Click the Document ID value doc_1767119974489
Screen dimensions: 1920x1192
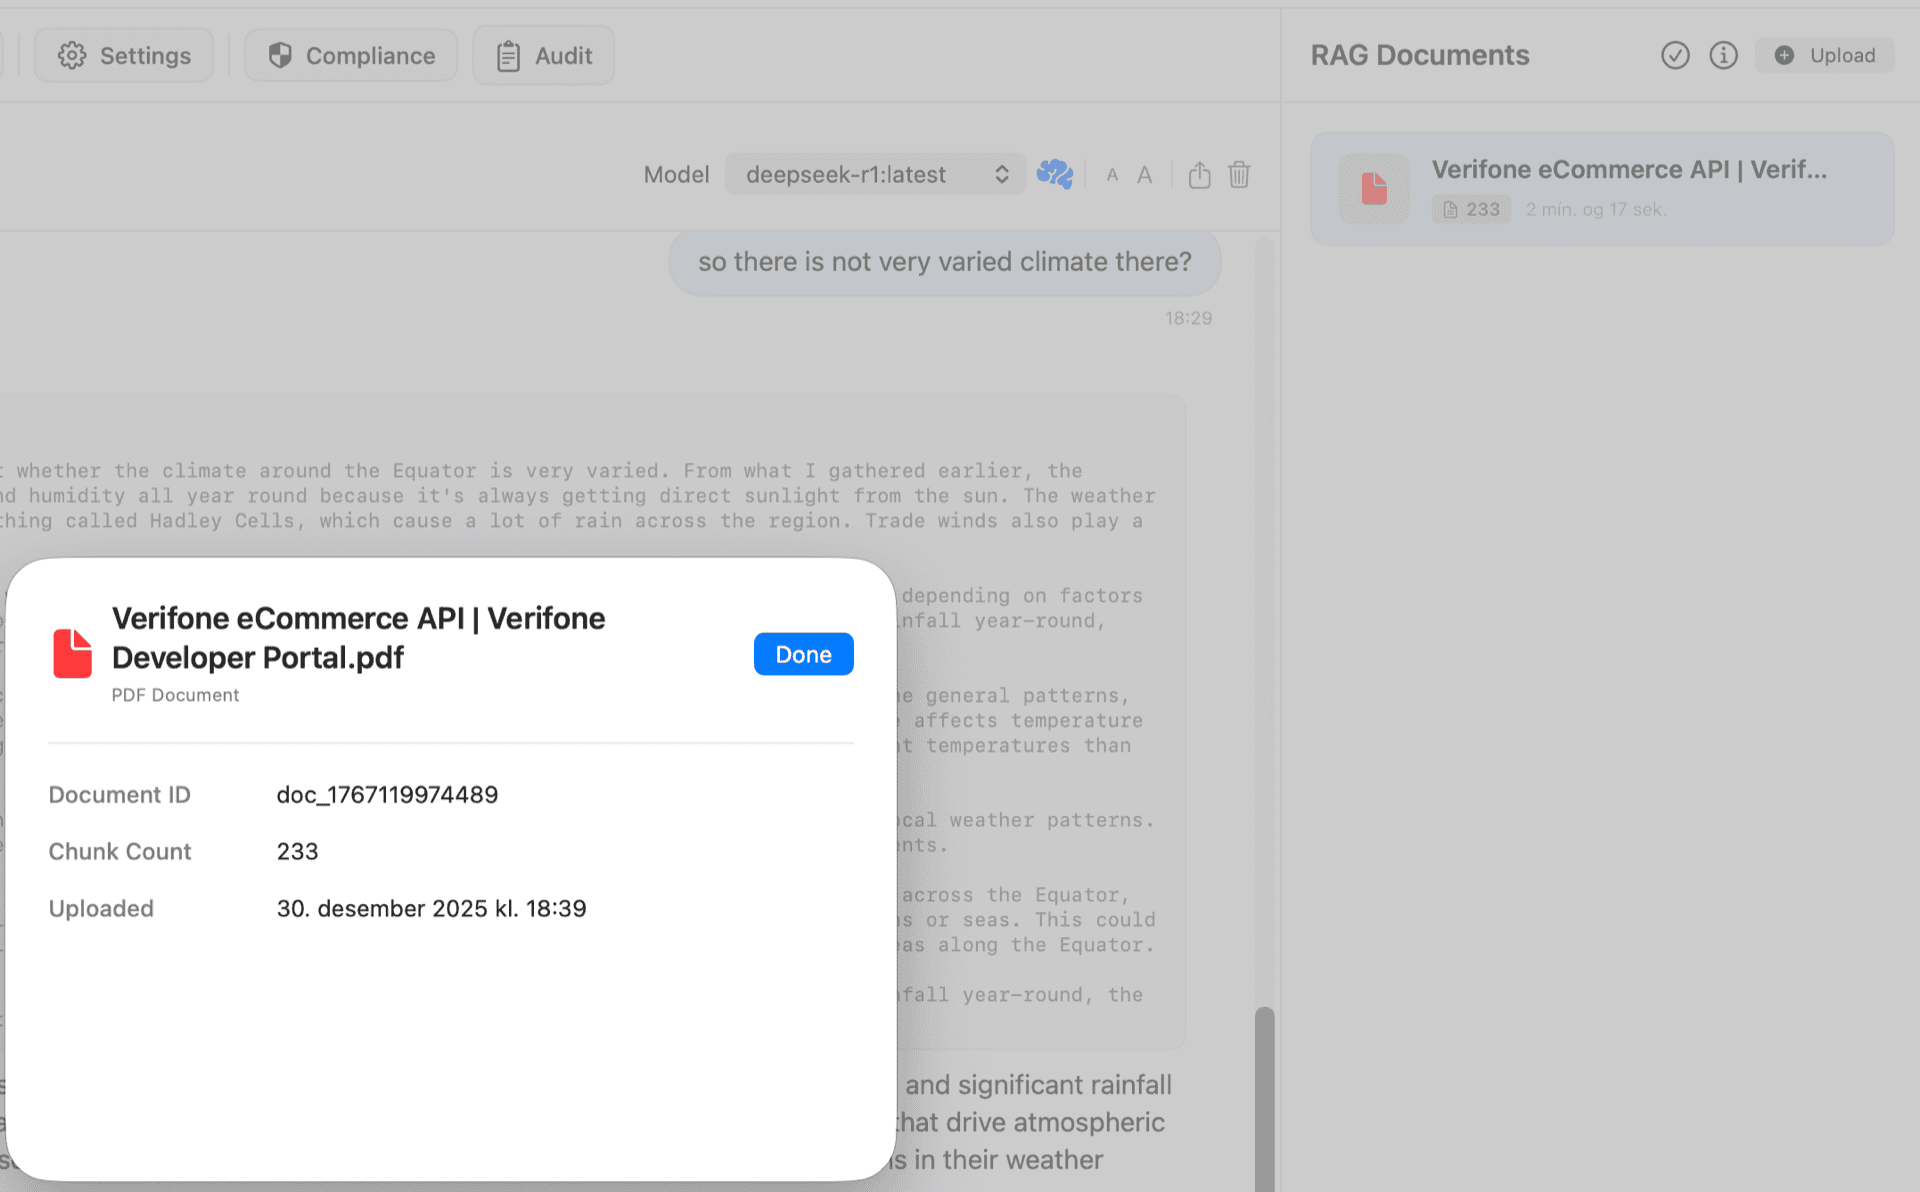(387, 795)
